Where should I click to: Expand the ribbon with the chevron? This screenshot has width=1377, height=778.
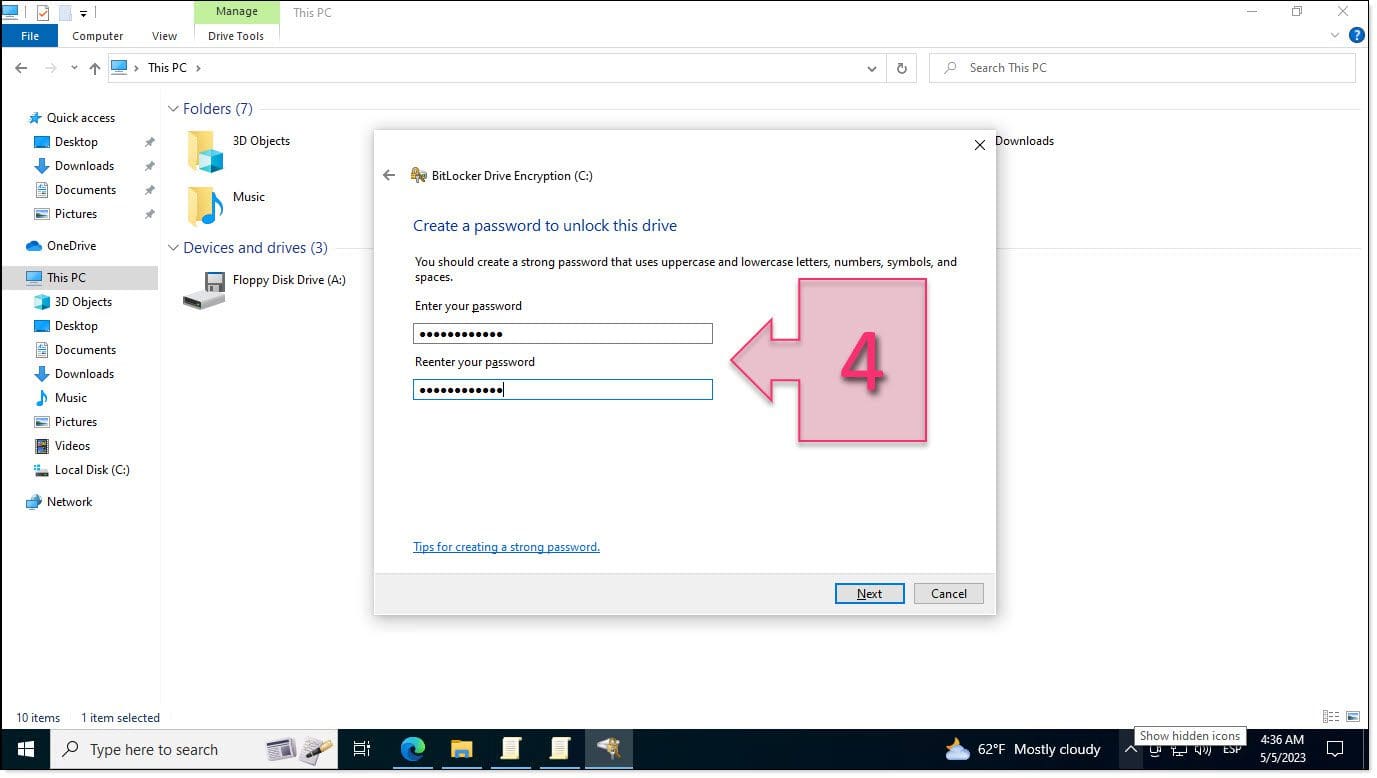tap(1335, 35)
